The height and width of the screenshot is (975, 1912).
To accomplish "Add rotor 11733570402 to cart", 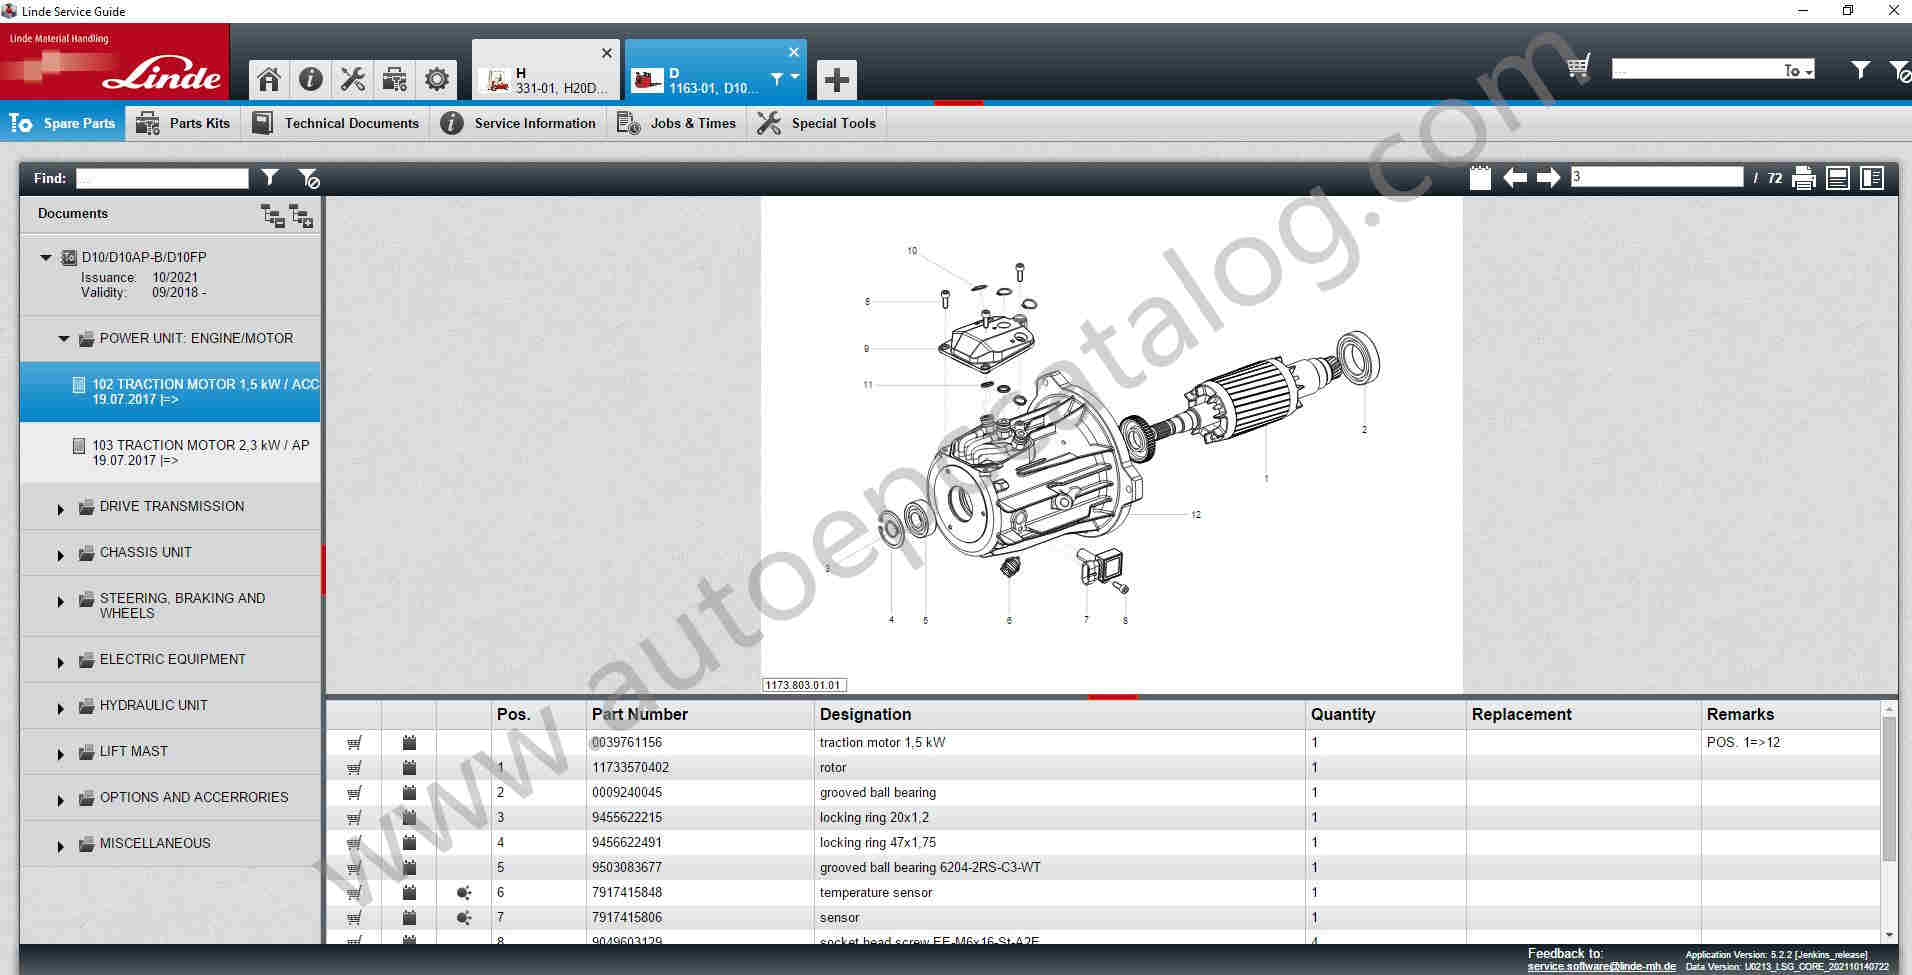I will (354, 768).
